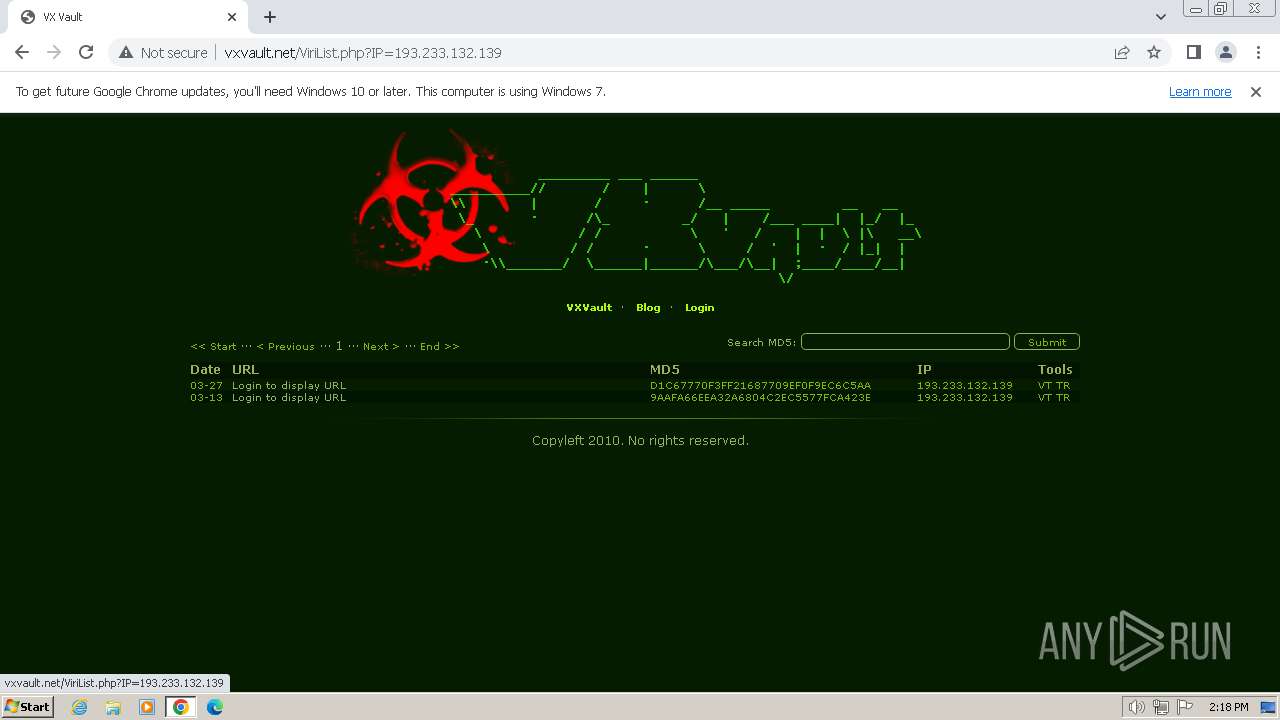The height and width of the screenshot is (720, 1280).
Task: Switch to Chrome in taskbar
Action: [x=181, y=707]
